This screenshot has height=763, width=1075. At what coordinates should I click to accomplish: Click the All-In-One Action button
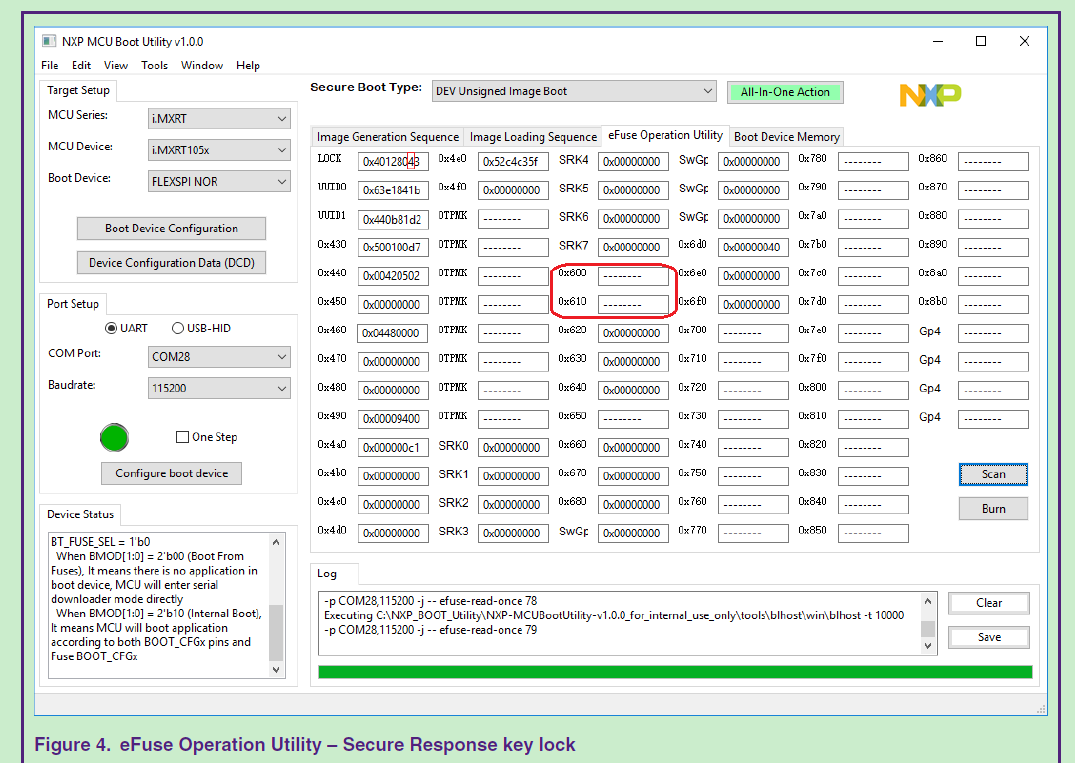785,91
